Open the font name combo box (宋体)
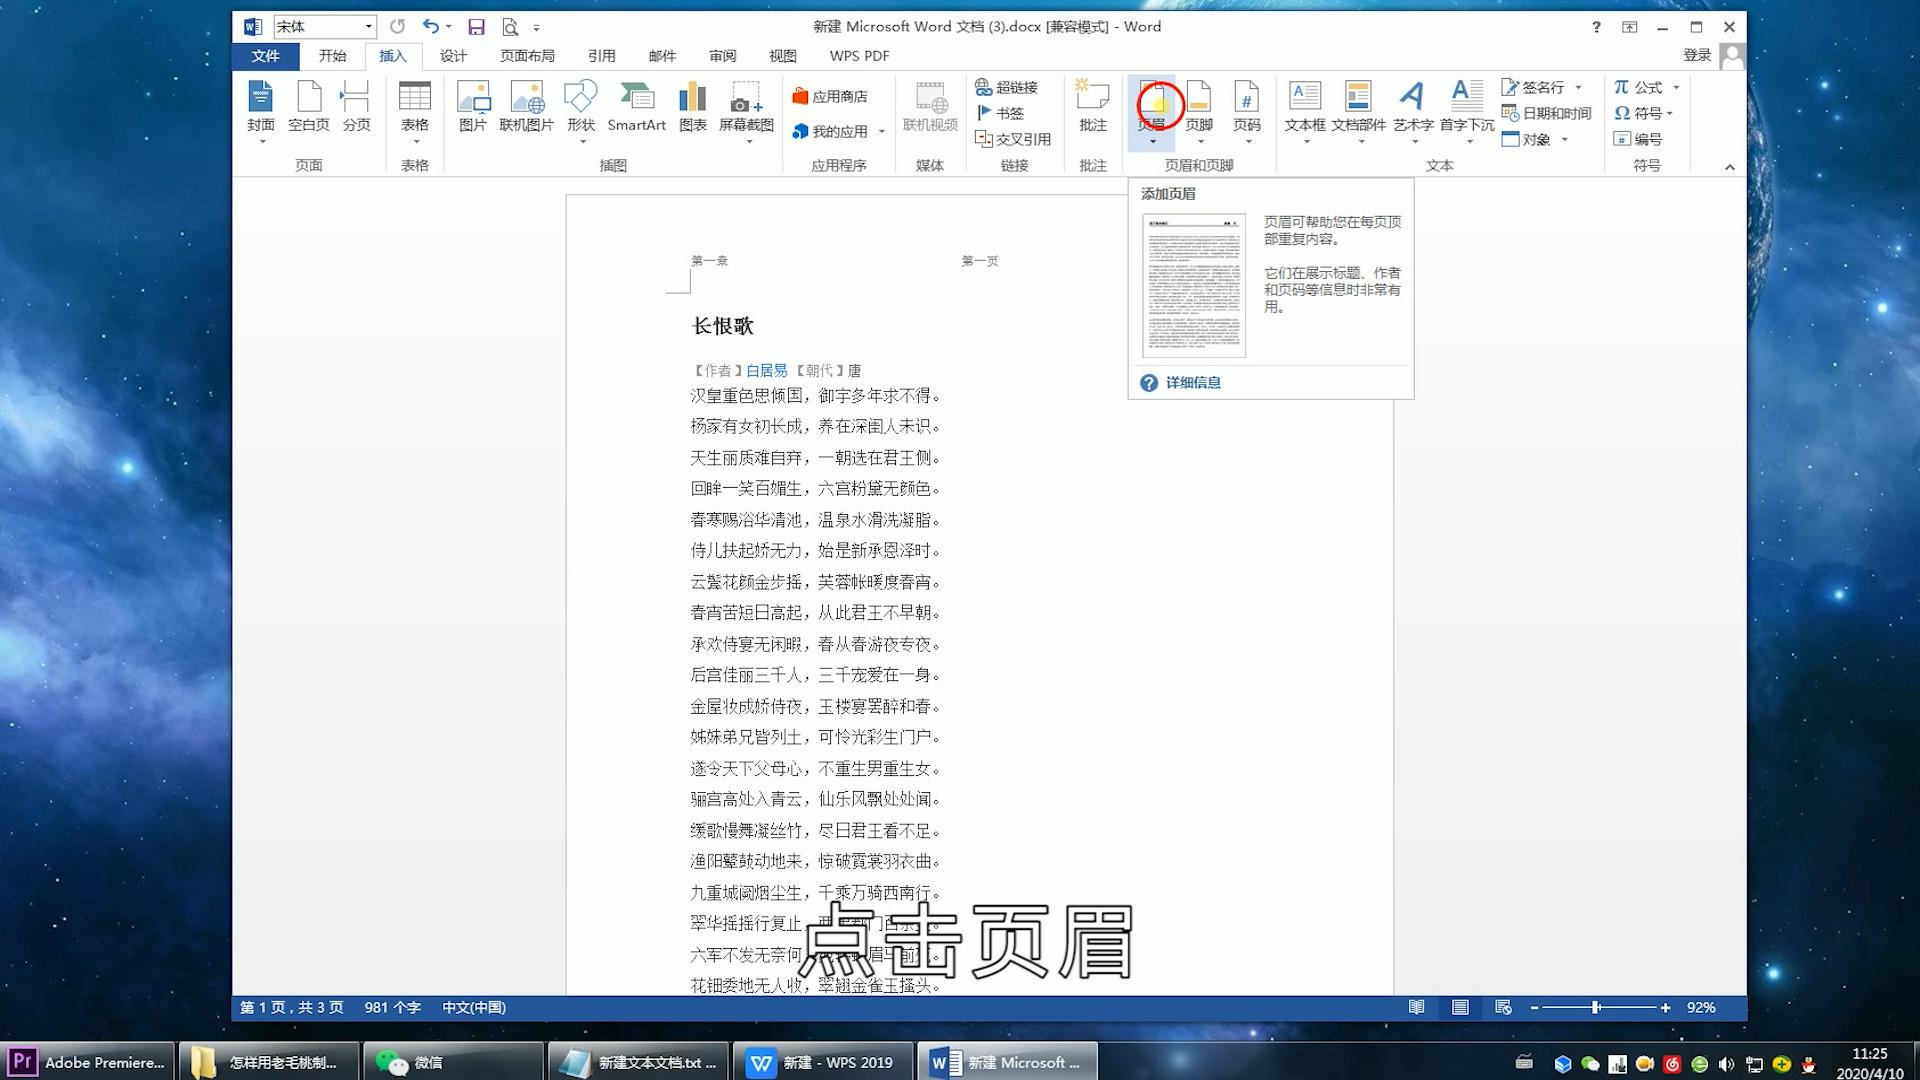 [x=325, y=27]
